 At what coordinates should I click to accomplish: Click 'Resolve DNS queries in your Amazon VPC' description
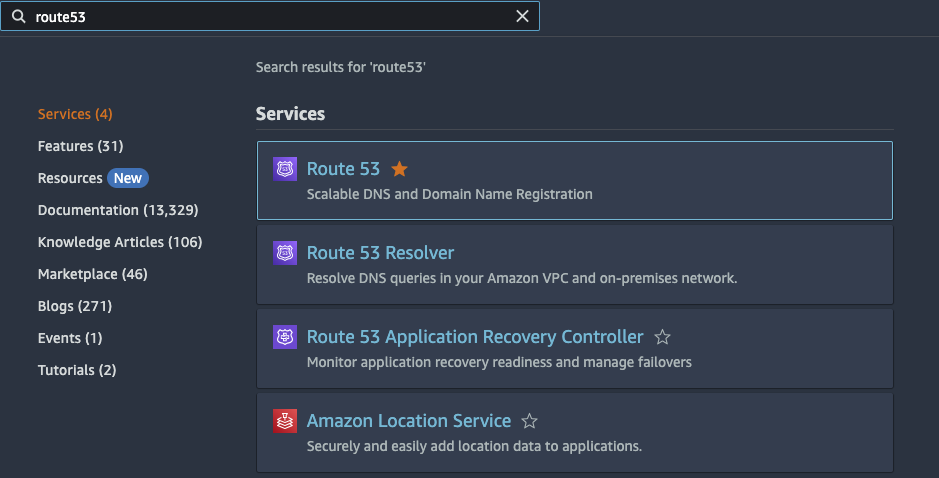(522, 278)
